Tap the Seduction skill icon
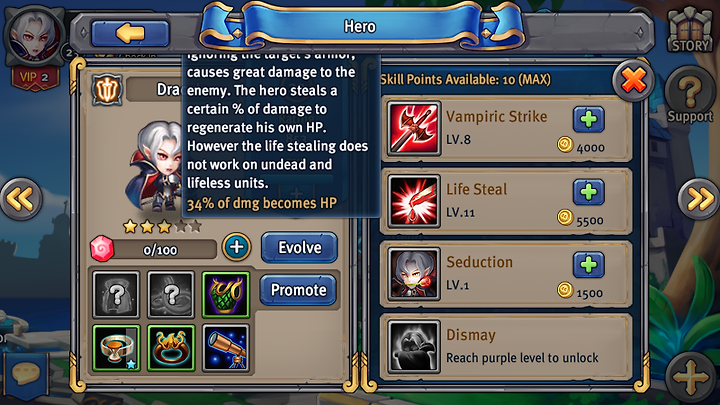720x405 pixels. tap(414, 274)
